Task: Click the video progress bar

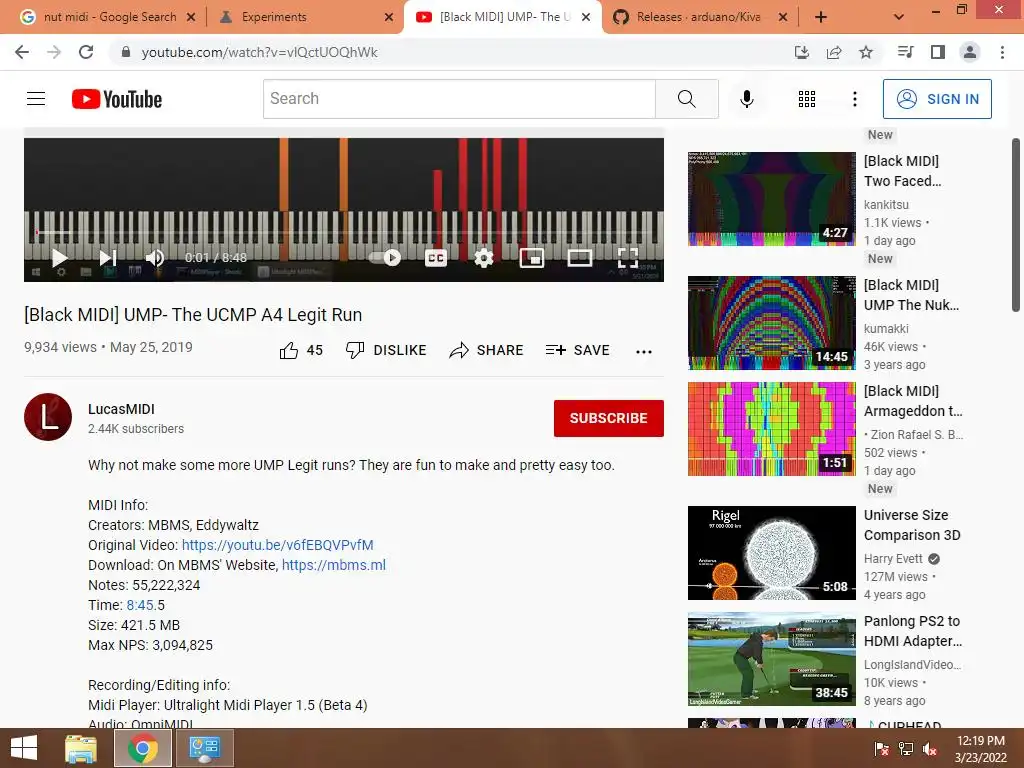Action: pyautogui.click(x=344, y=232)
